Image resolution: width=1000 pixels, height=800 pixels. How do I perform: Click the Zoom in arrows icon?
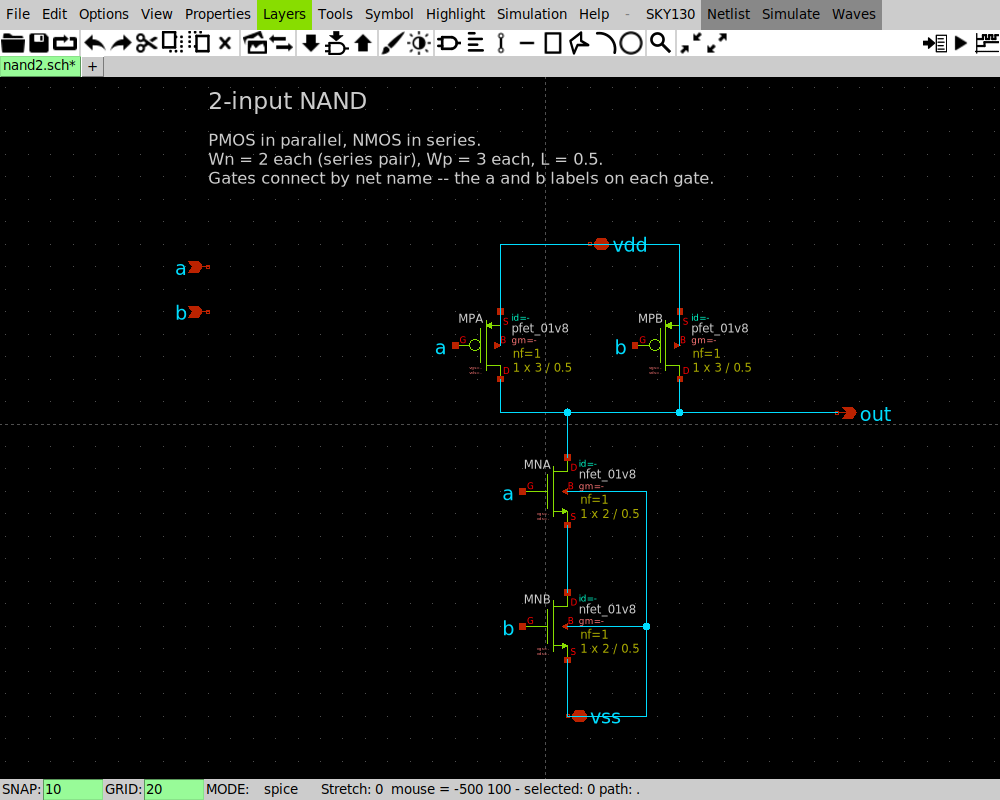point(690,43)
